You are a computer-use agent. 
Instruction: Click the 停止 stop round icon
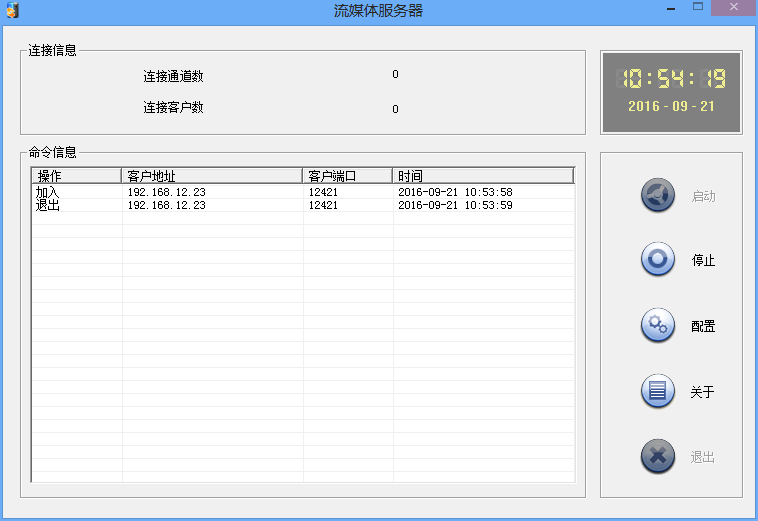657,259
